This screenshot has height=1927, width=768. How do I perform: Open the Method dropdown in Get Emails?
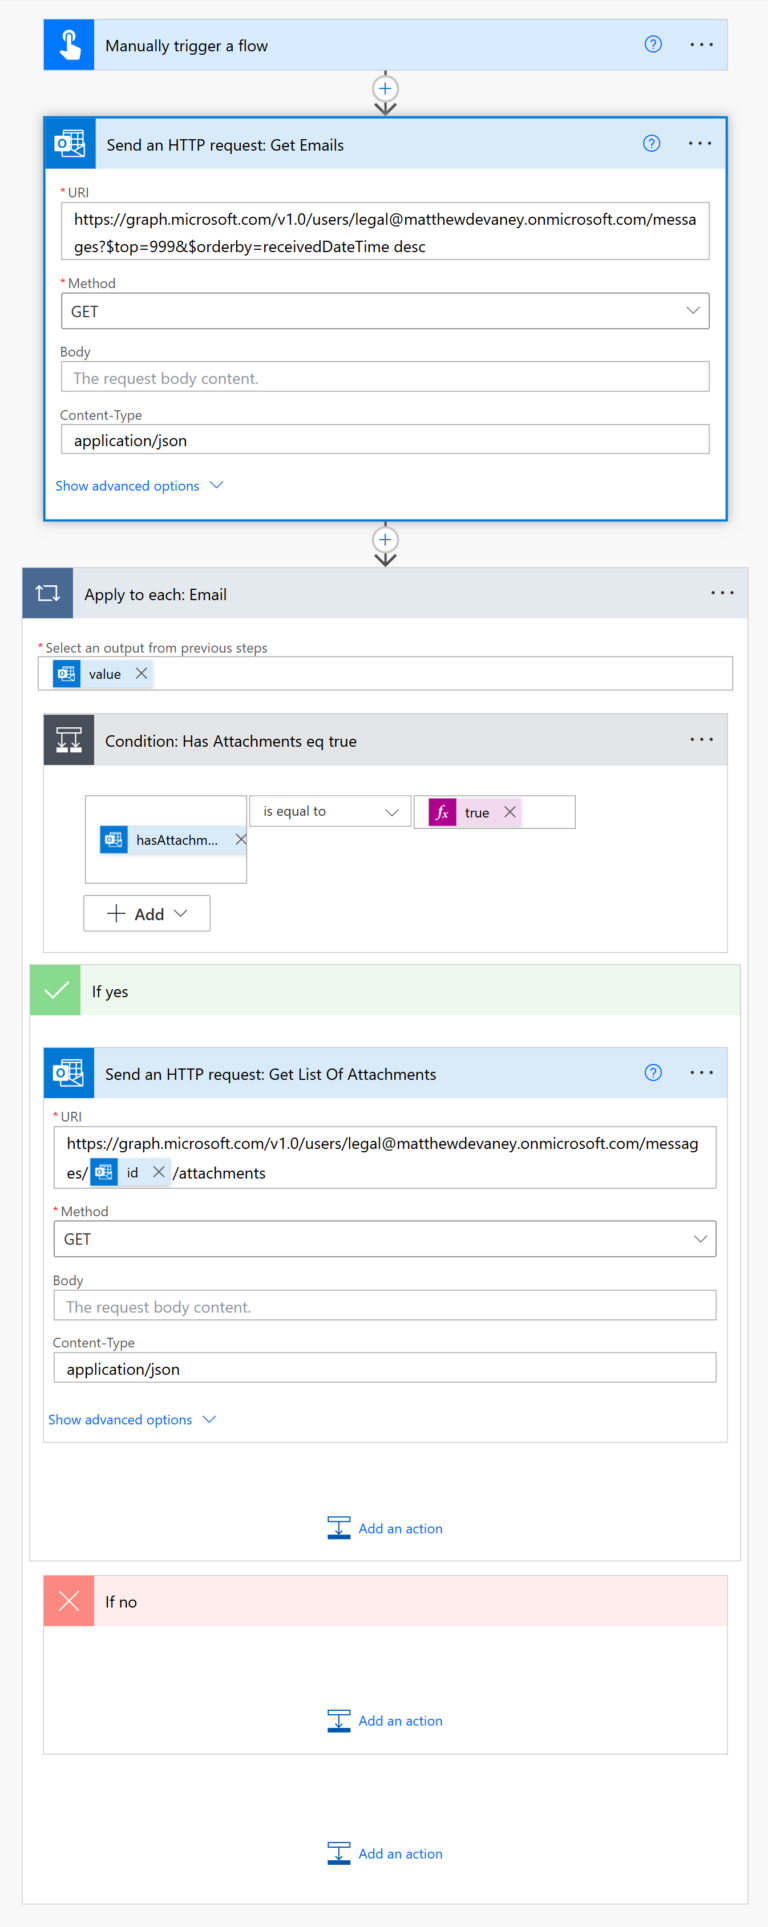pos(694,311)
